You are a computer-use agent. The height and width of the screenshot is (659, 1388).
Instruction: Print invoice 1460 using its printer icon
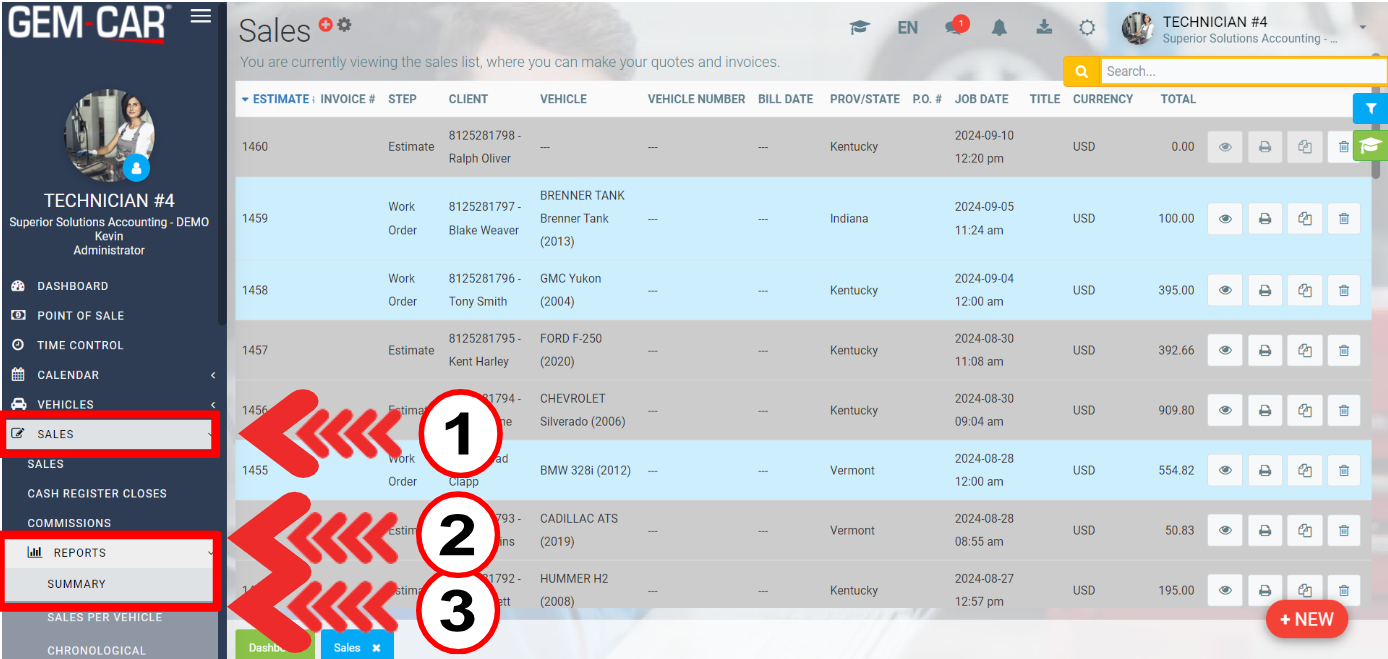[1264, 146]
